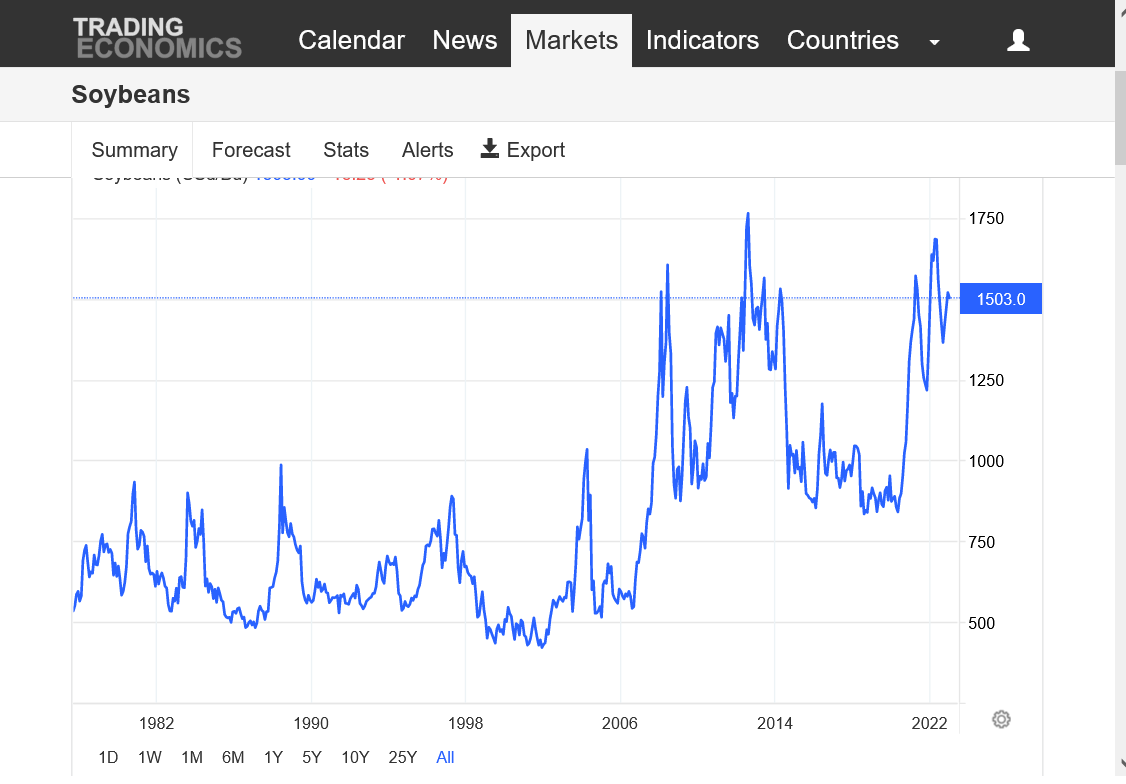Click the 750 price axis label

point(981,542)
